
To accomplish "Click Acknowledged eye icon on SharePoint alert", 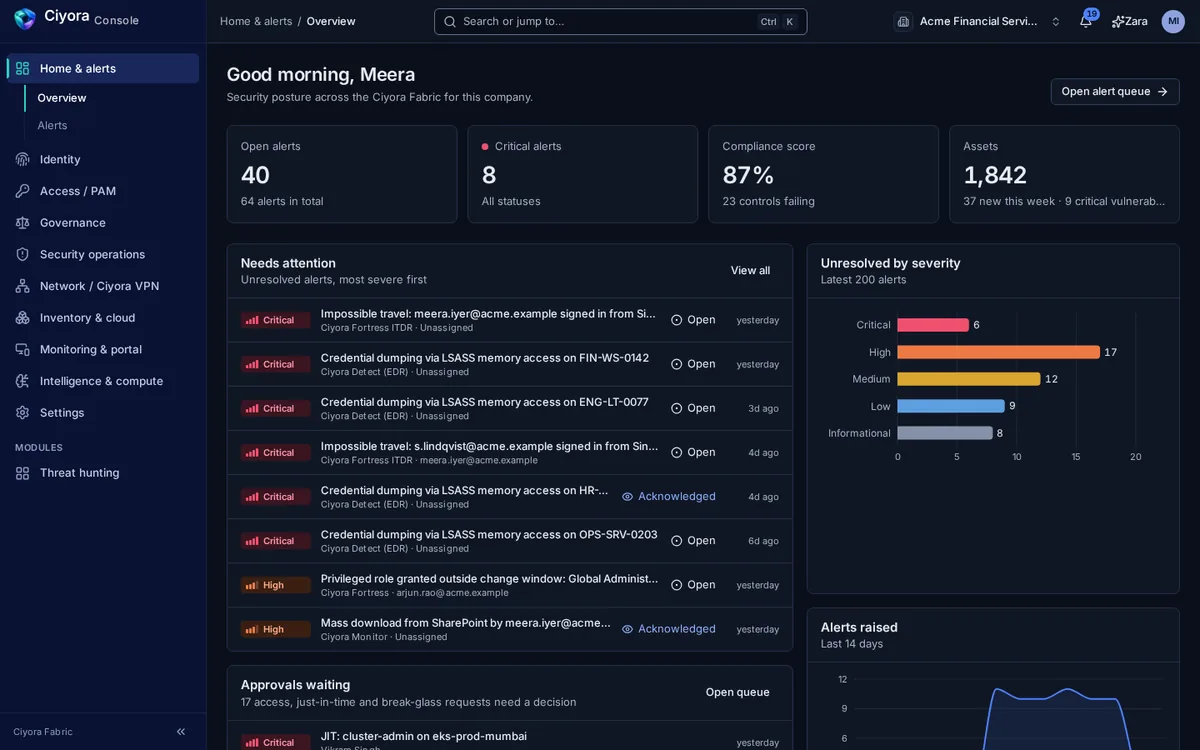I will click(628, 629).
